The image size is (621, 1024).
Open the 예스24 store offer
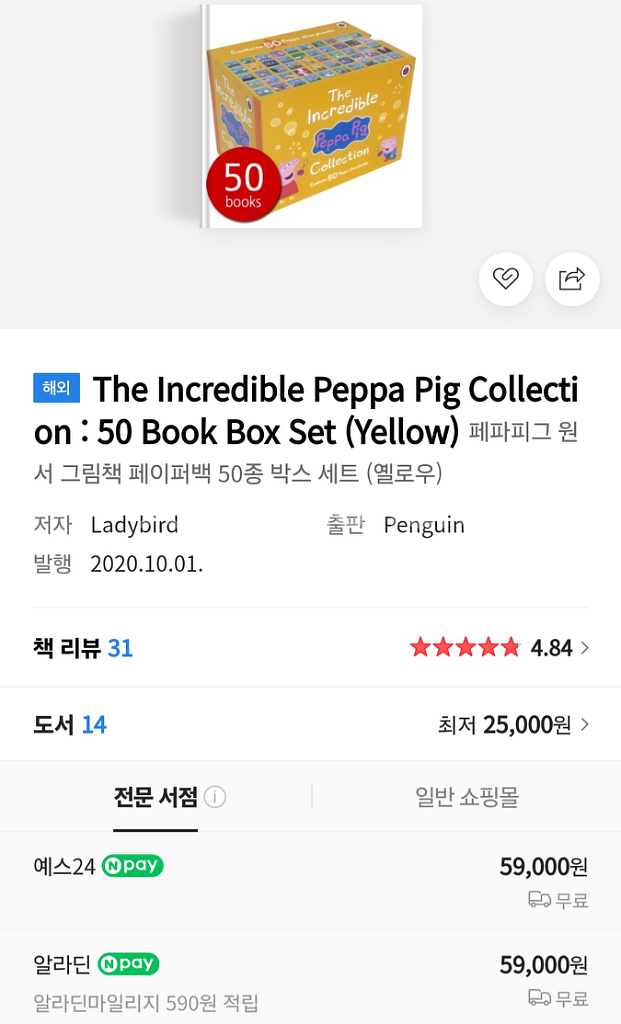click(x=65, y=866)
